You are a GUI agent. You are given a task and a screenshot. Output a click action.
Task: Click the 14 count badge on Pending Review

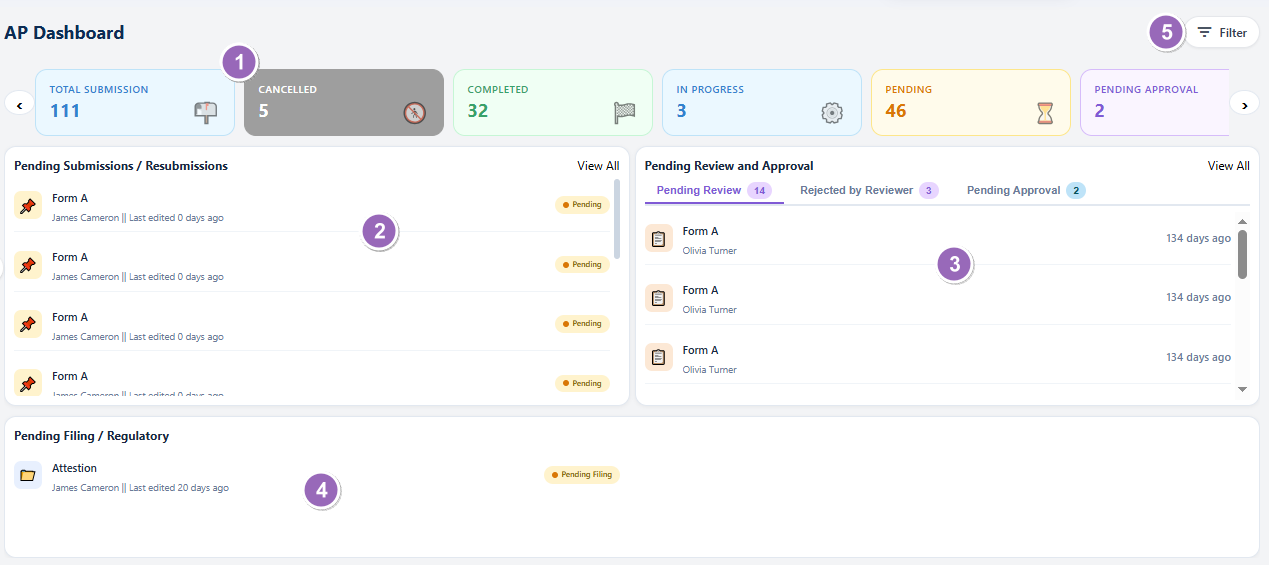(x=759, y=190)
